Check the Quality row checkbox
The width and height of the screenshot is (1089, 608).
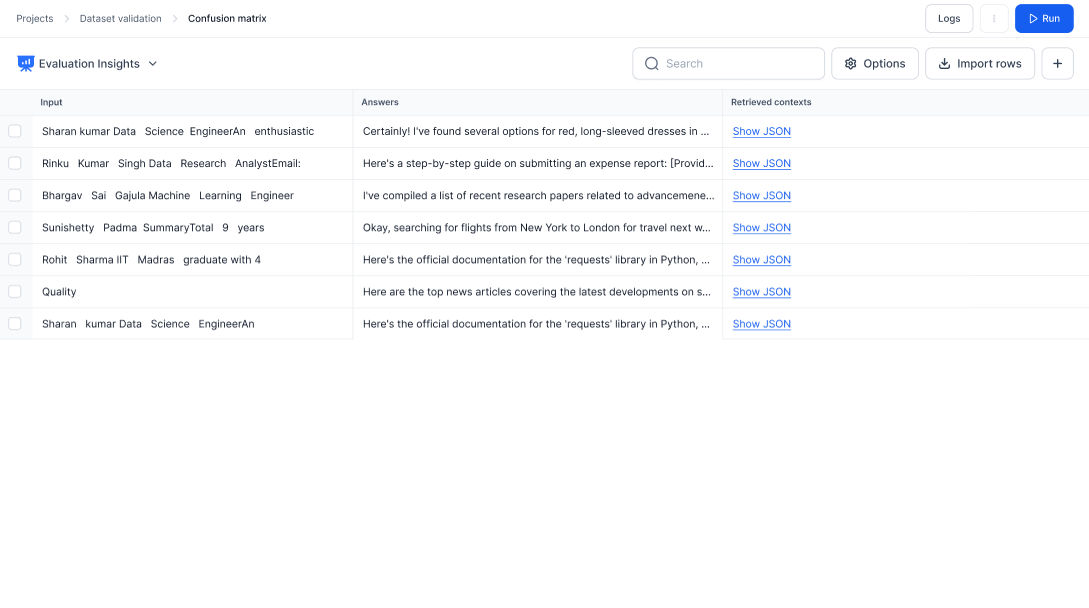[x=15, y=292]
